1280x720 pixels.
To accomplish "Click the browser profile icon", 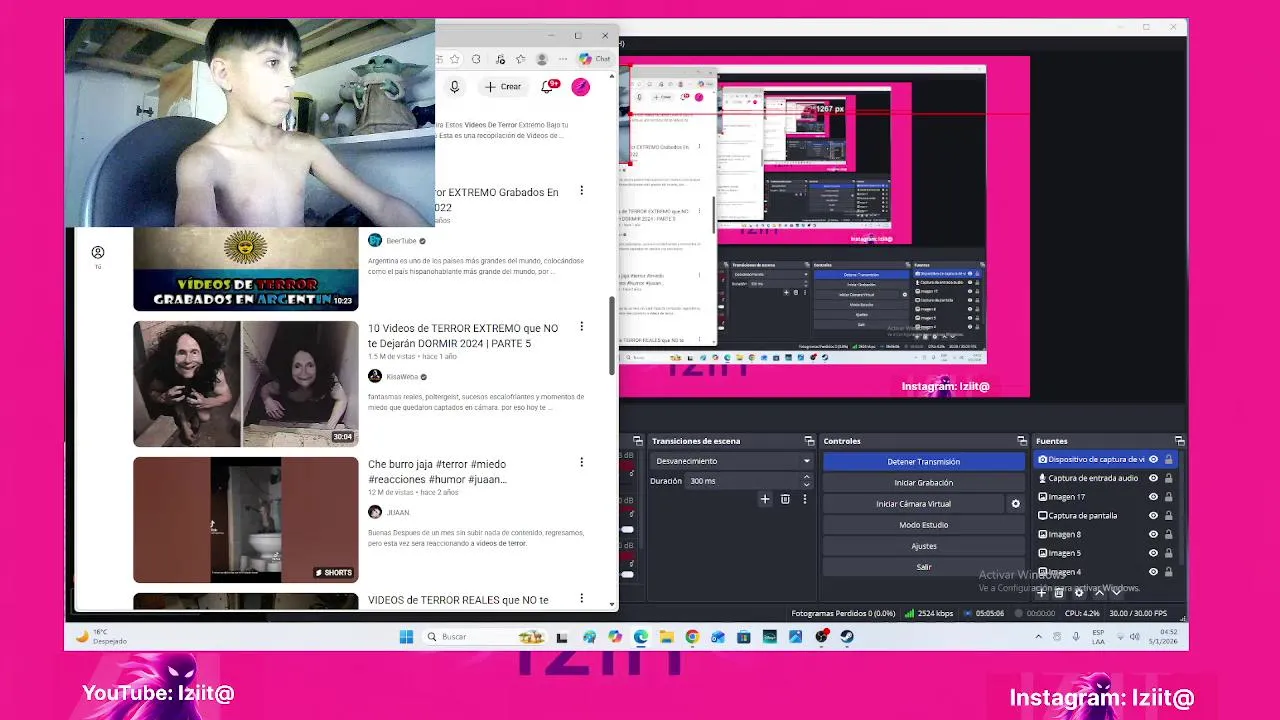I will [542, 59].
